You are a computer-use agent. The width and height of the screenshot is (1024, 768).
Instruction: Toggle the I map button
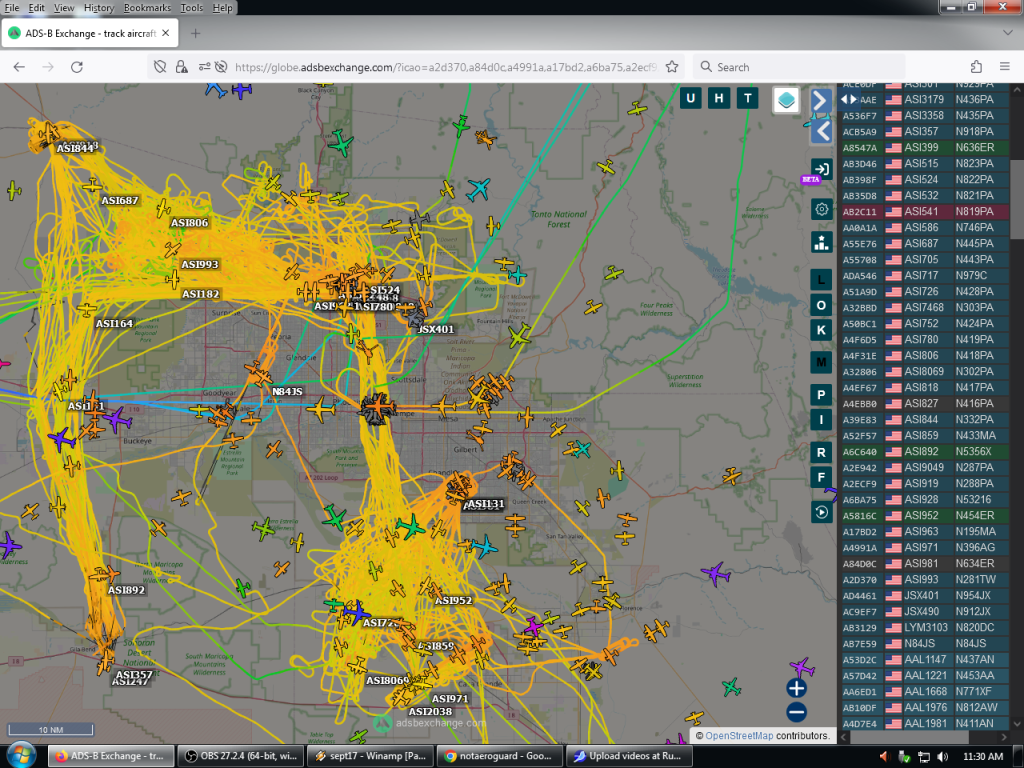pos(821,420)
